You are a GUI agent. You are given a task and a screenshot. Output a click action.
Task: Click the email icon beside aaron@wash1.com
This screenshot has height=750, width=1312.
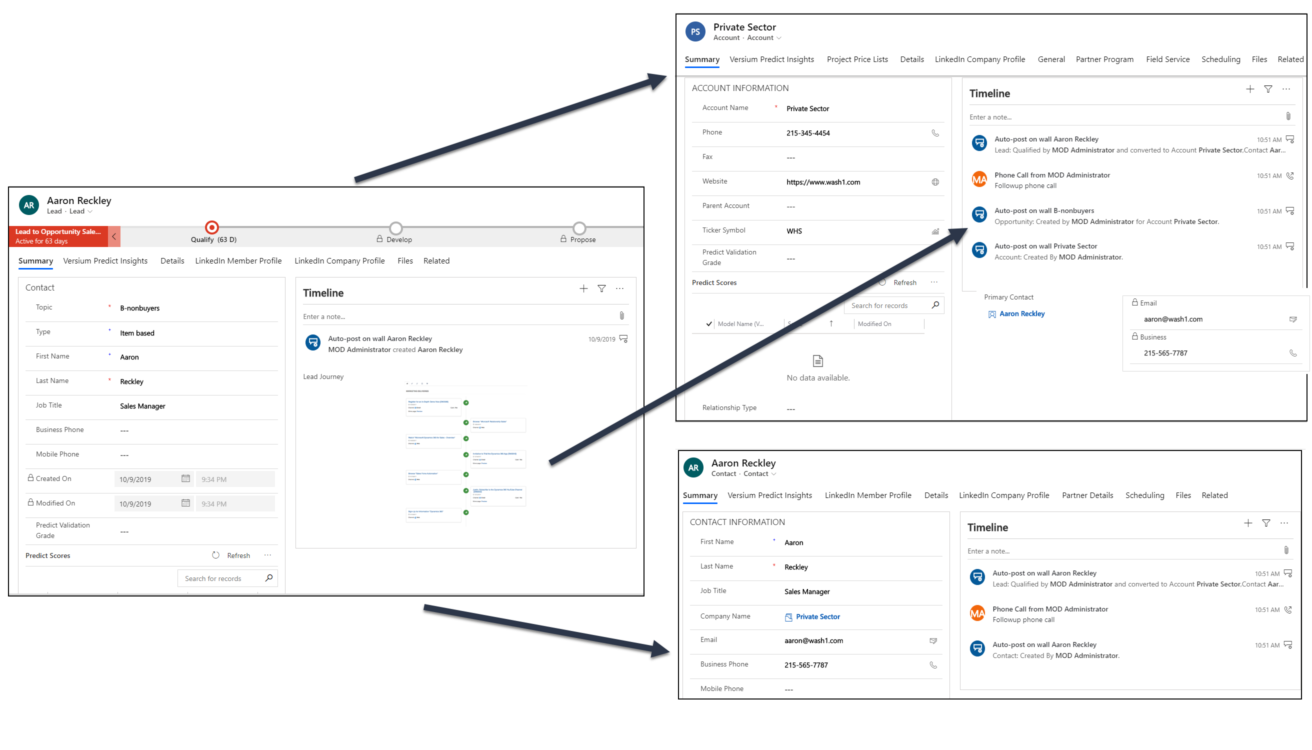point(933,640)
